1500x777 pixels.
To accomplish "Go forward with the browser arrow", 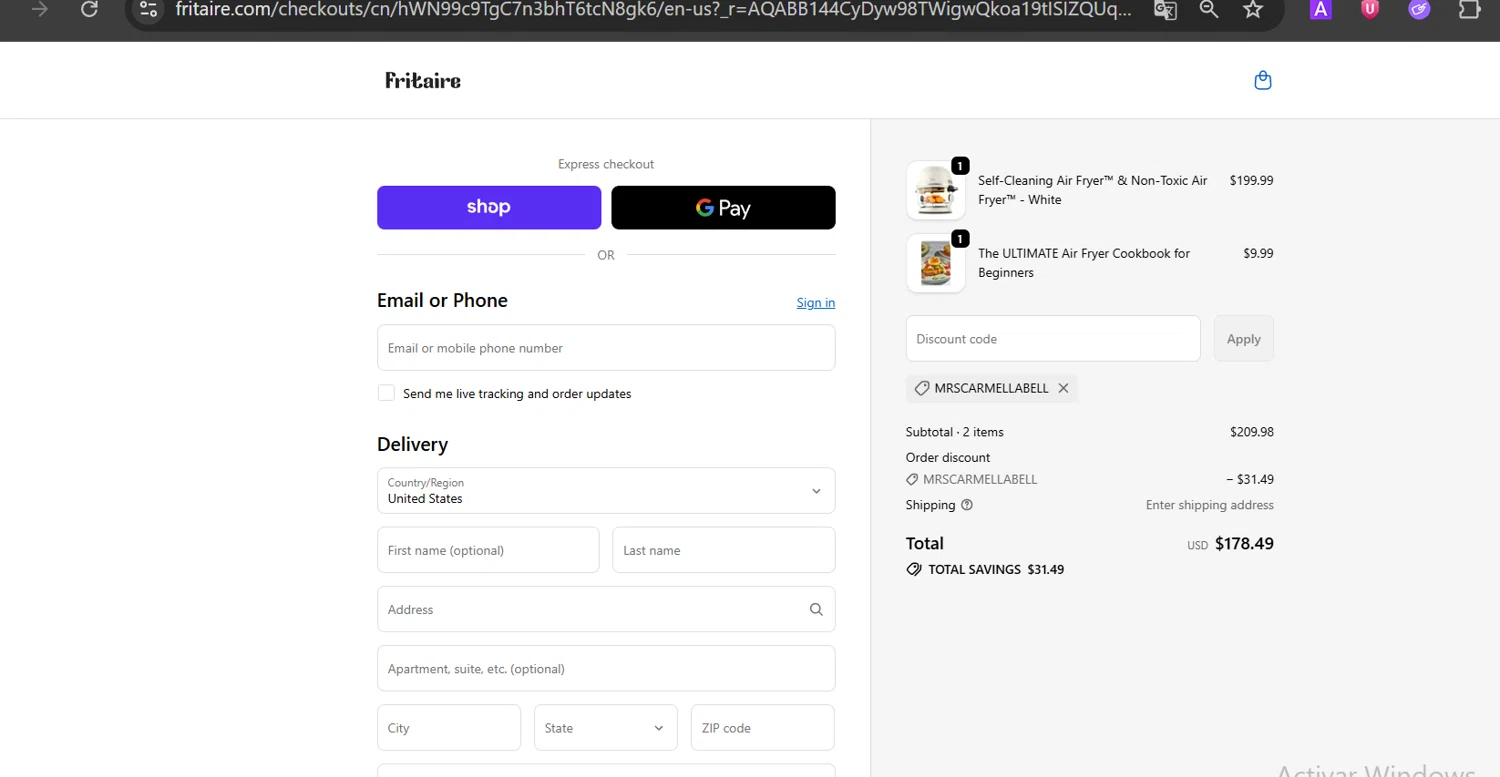I will [x=40, y=9].
